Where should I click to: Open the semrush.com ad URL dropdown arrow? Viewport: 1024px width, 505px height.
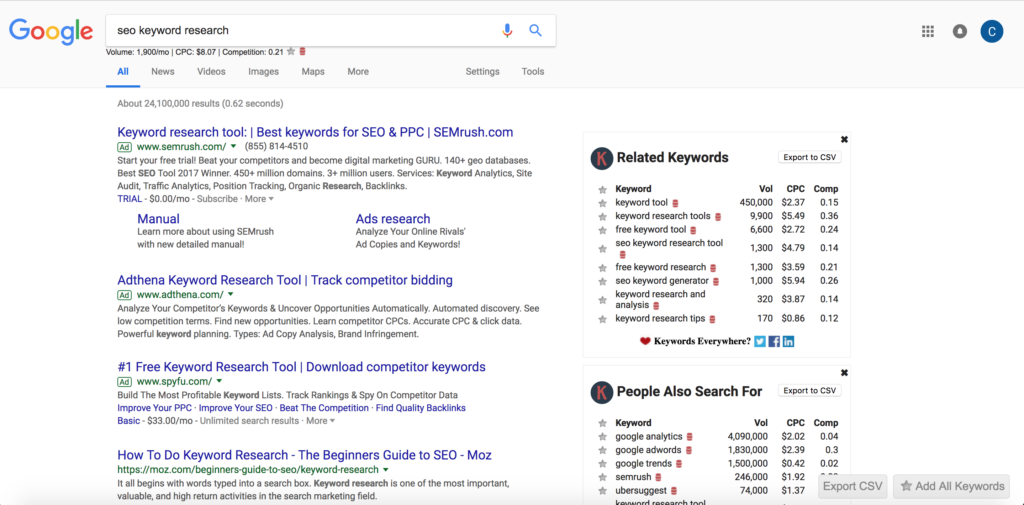point(232,146)
